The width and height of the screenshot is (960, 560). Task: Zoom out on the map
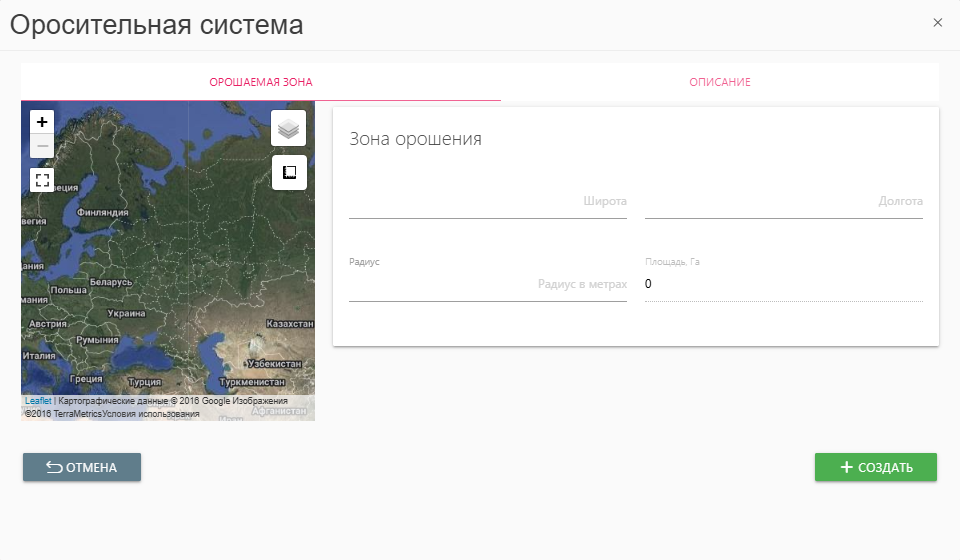click(x=42, y=146)
